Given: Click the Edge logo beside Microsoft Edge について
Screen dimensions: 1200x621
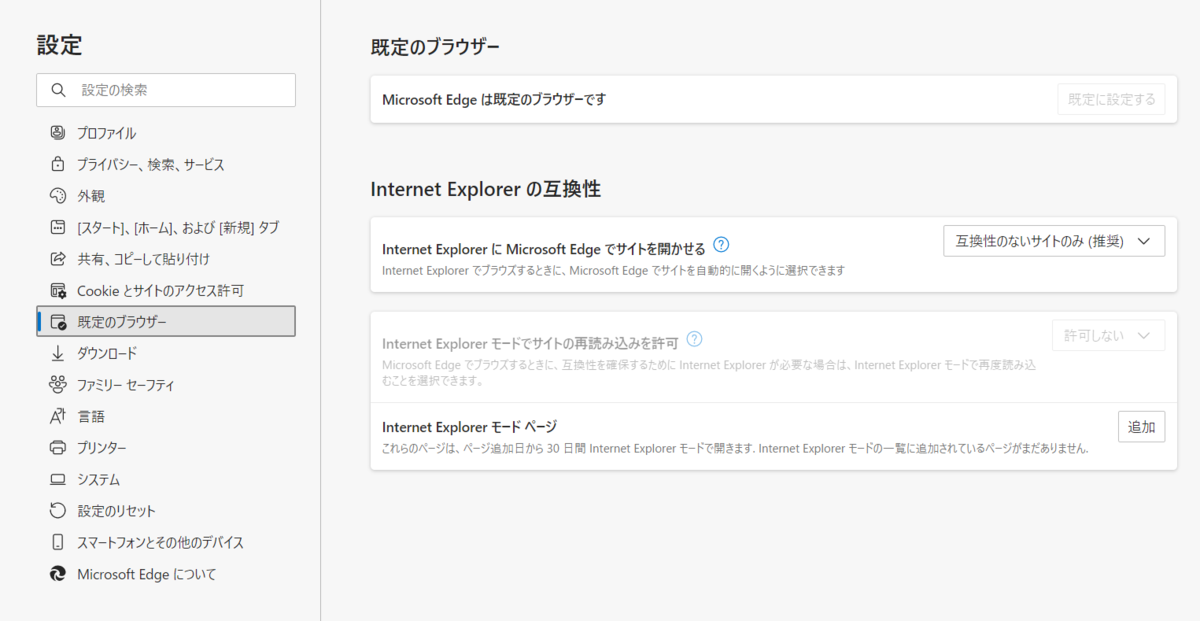Looking at the screenshot, I should 57,574.
